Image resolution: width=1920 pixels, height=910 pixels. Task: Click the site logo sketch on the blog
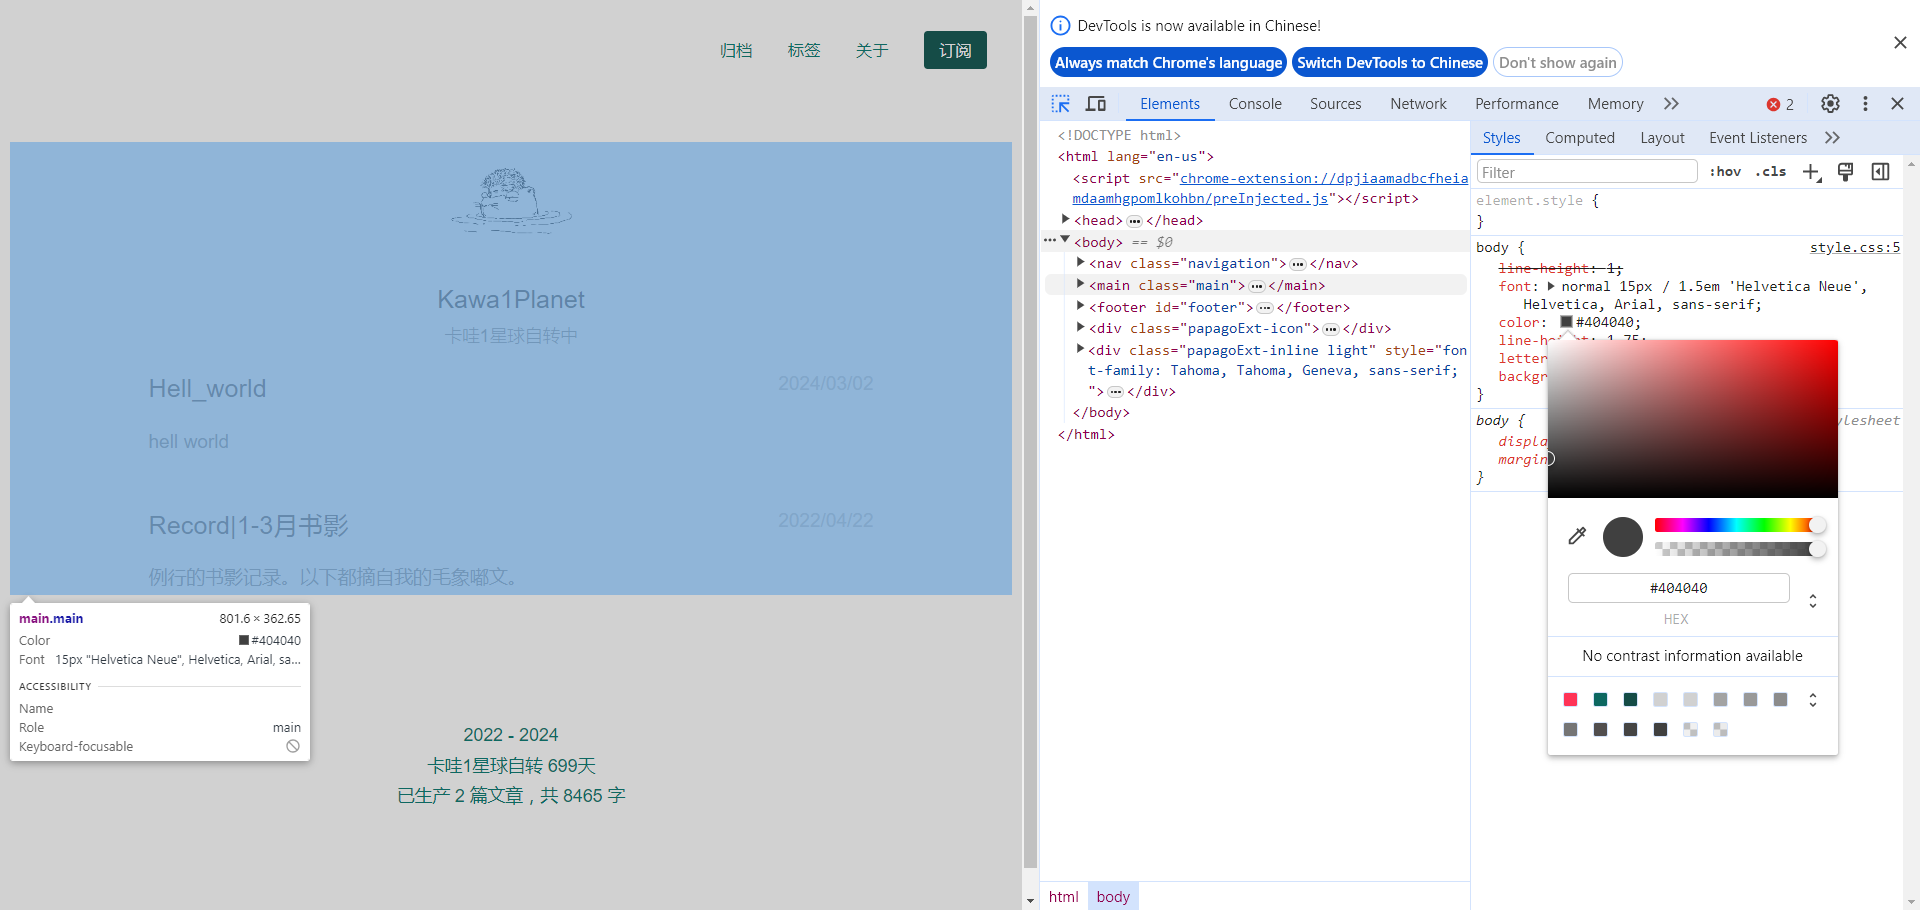coord(511,200)
